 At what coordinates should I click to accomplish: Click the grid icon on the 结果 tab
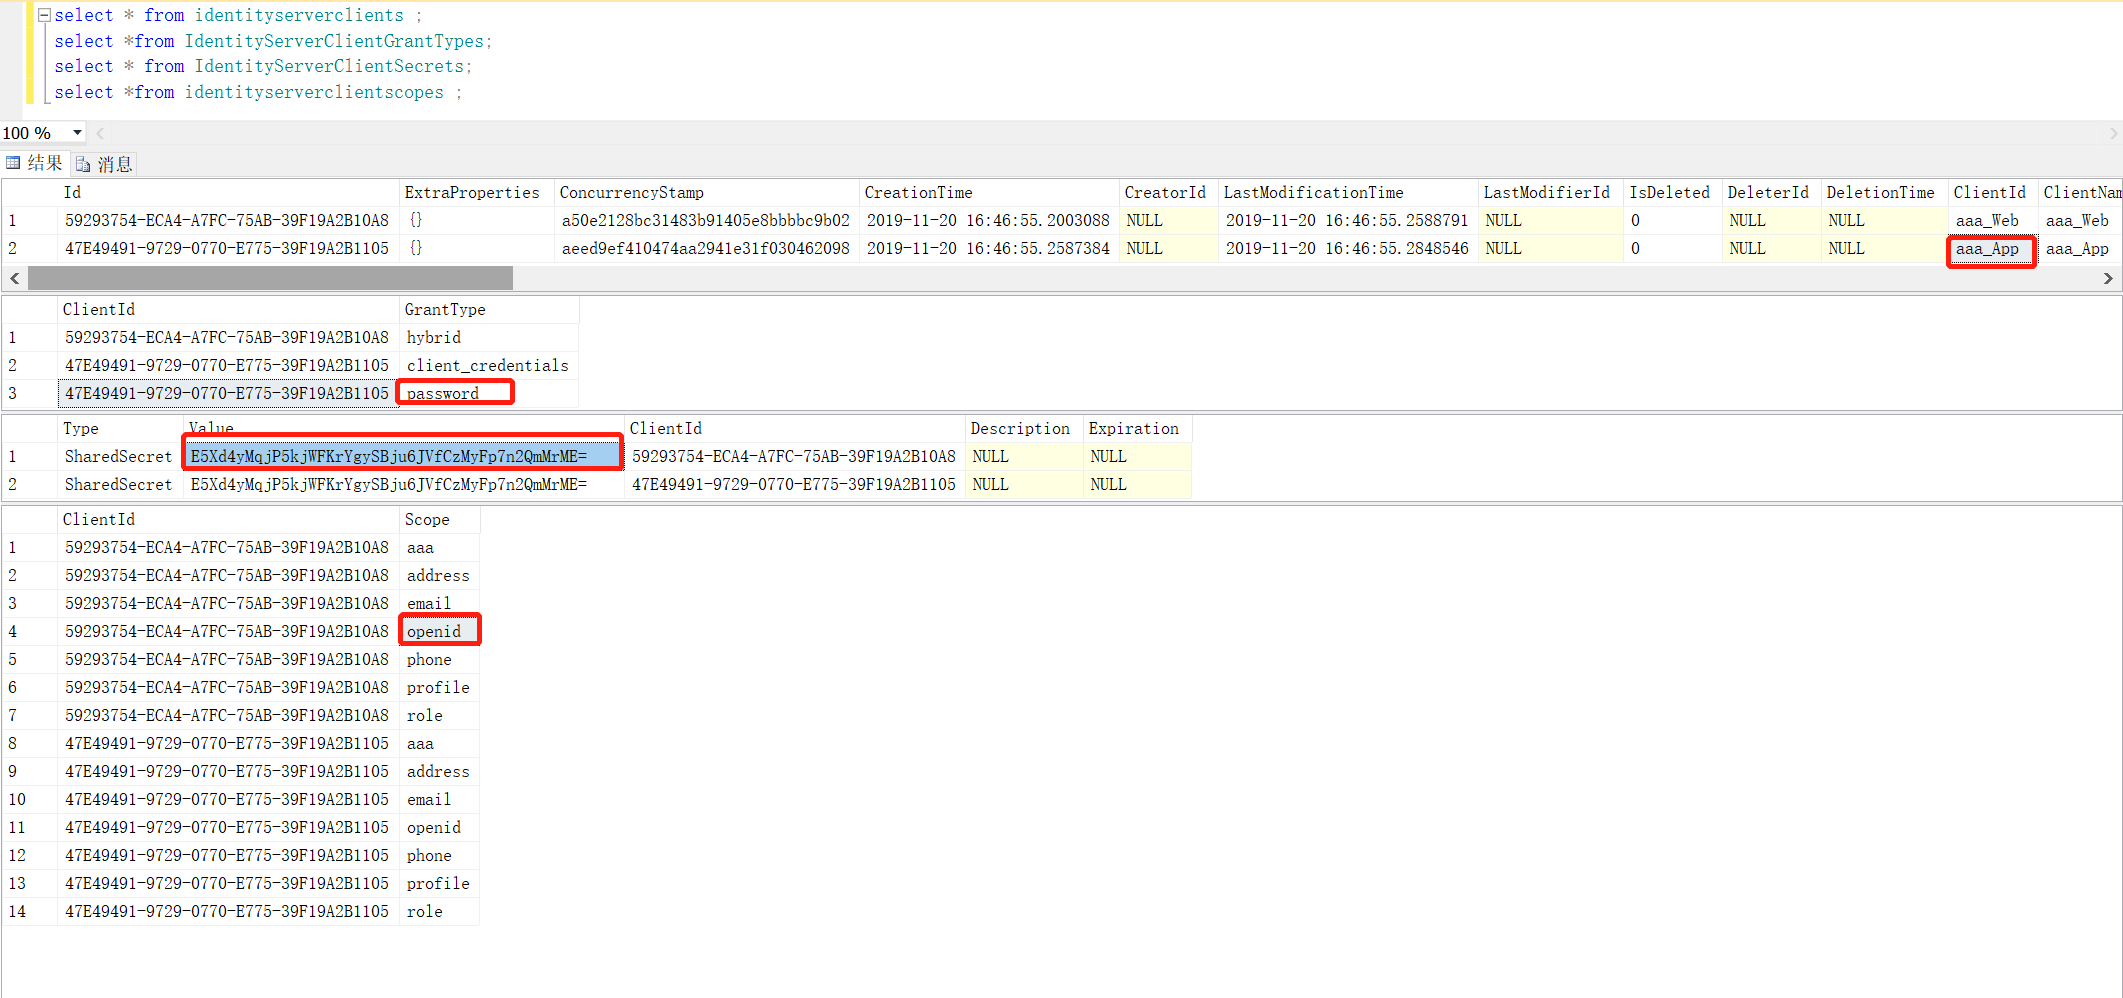(14, 163)
